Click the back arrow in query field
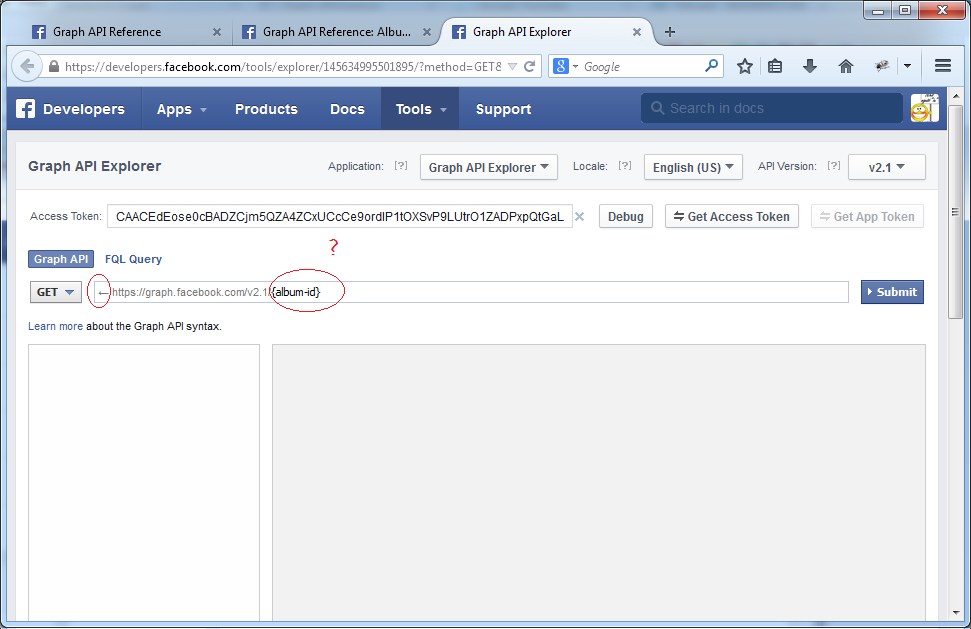 point(103,292)
